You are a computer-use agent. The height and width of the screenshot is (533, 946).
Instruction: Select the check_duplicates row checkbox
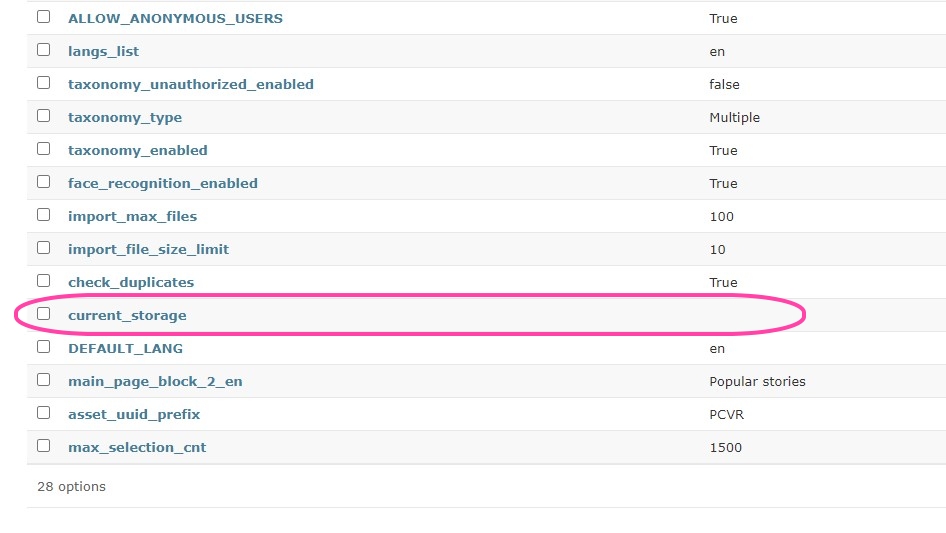[43, 281]
